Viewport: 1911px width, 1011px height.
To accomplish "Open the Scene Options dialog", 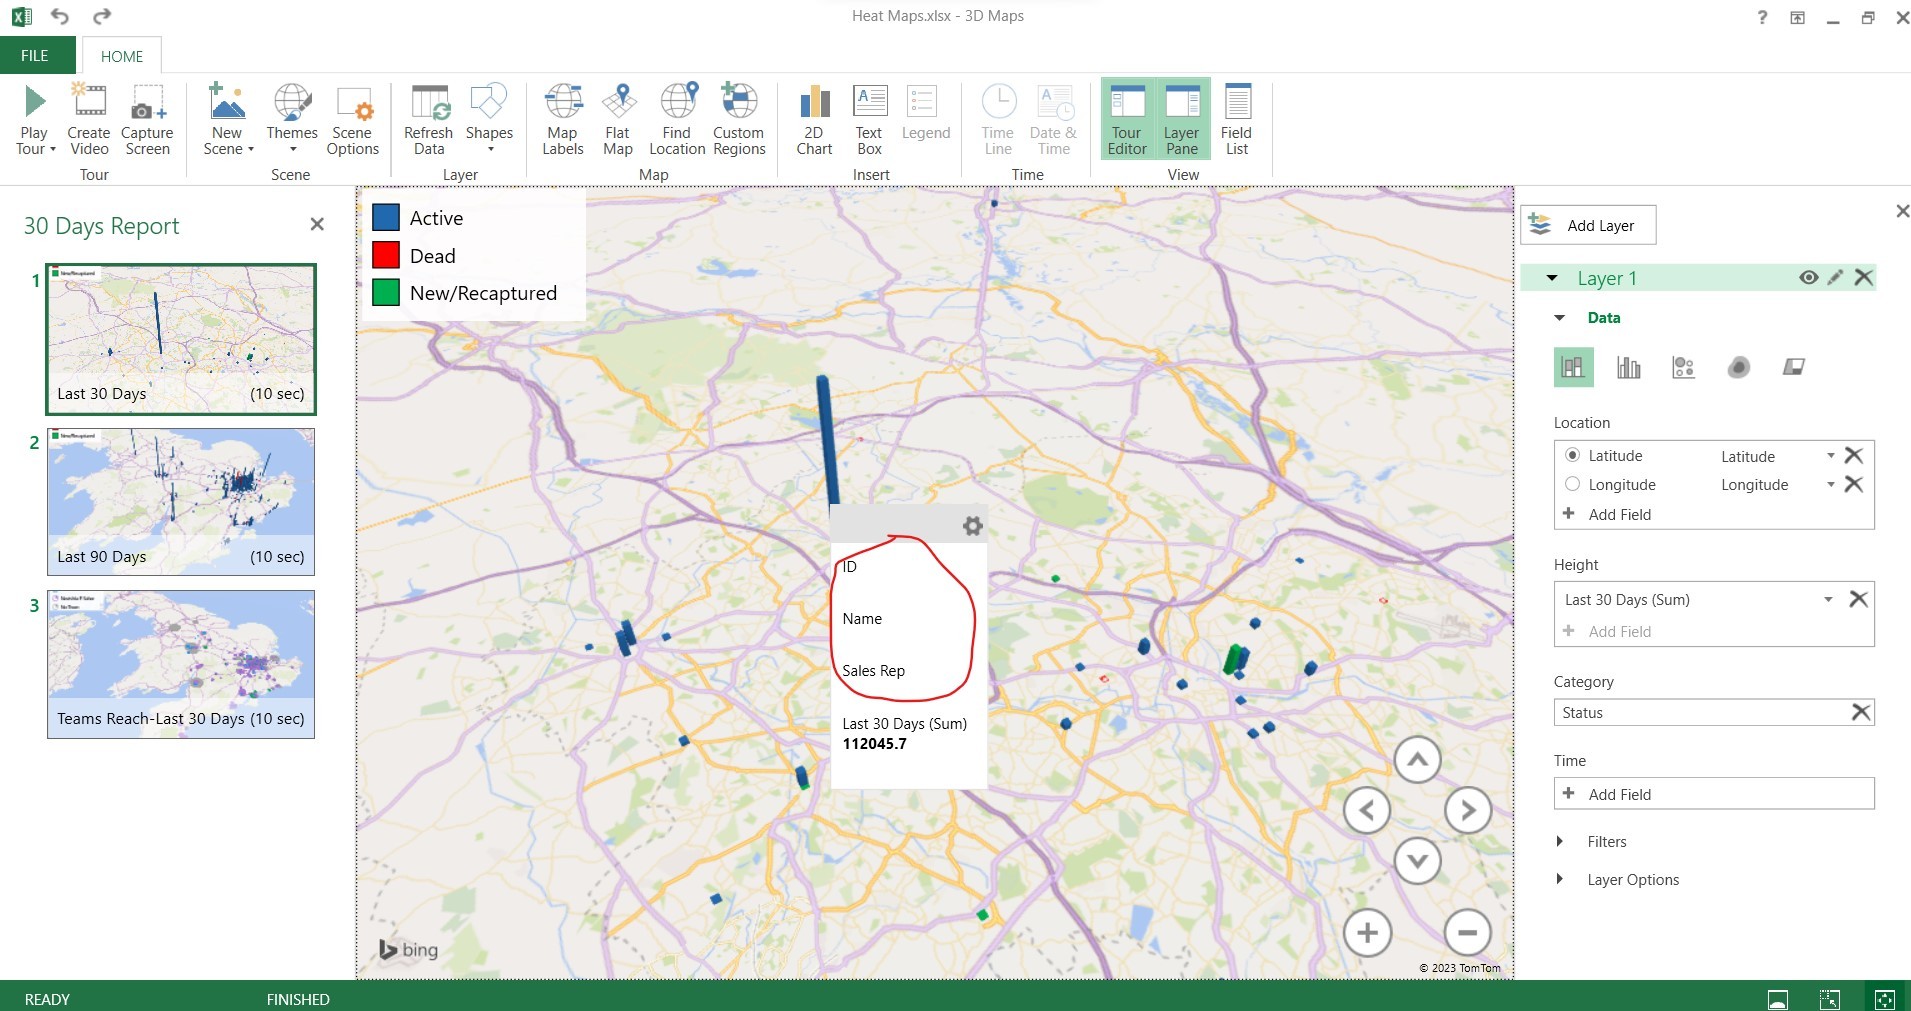I will [x=353, y=120].
